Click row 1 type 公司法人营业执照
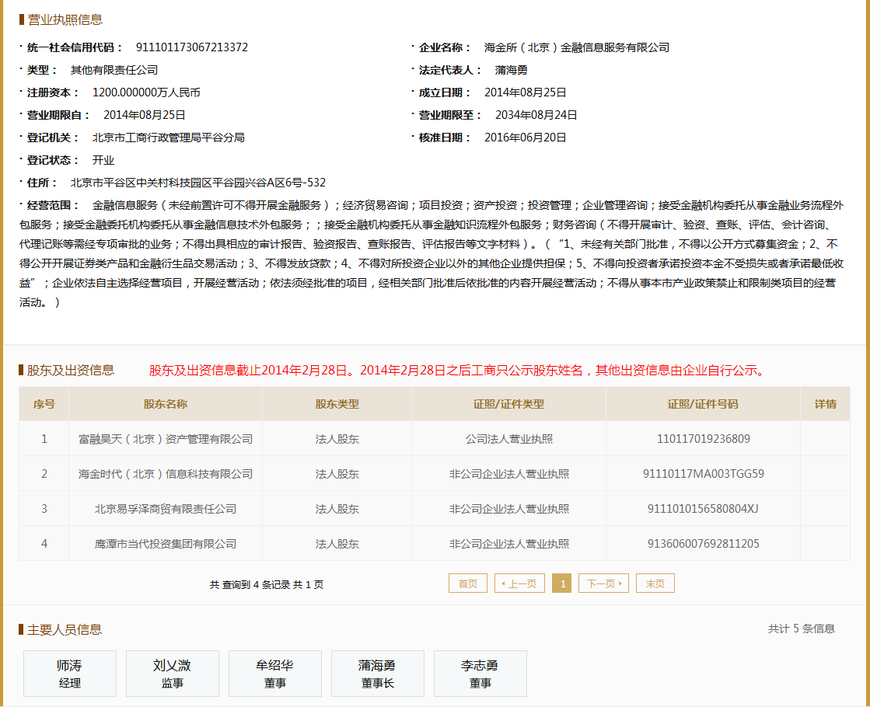870x707 pixels. (509, 439)
